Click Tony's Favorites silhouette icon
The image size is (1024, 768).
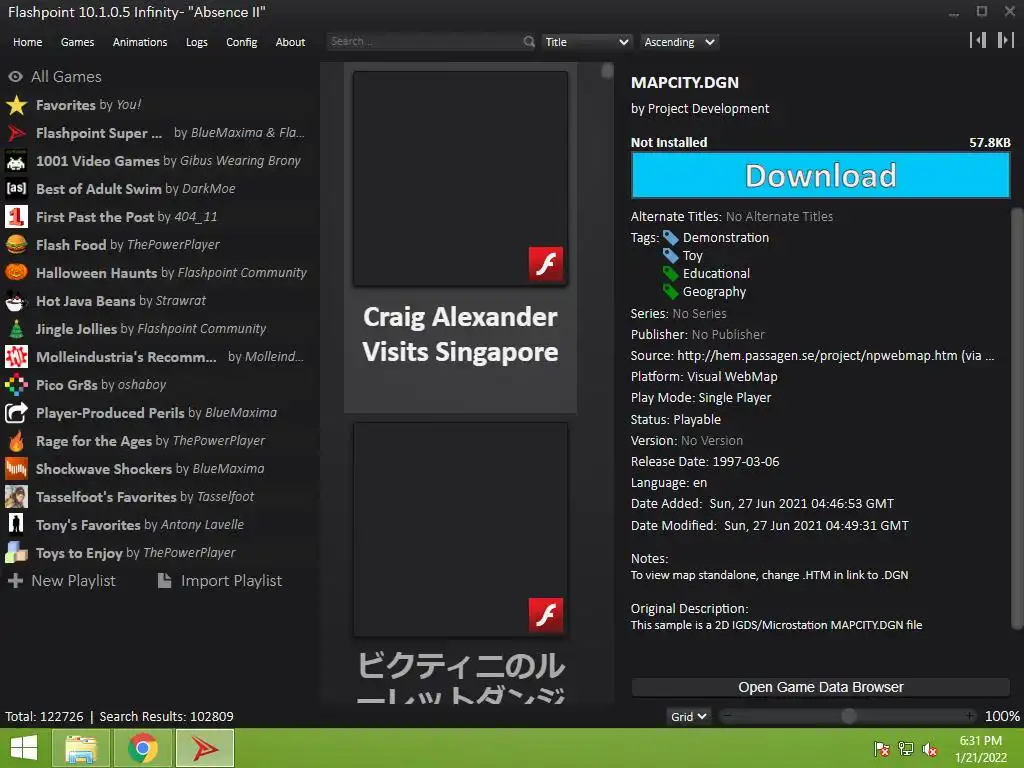tap(16, 525)
